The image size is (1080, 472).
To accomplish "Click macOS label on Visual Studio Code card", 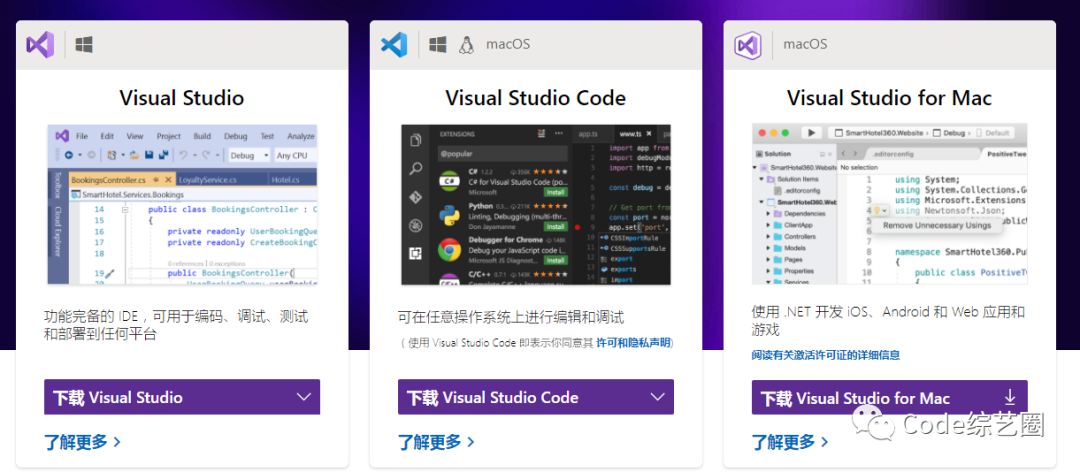I will (x=508, y=44).
